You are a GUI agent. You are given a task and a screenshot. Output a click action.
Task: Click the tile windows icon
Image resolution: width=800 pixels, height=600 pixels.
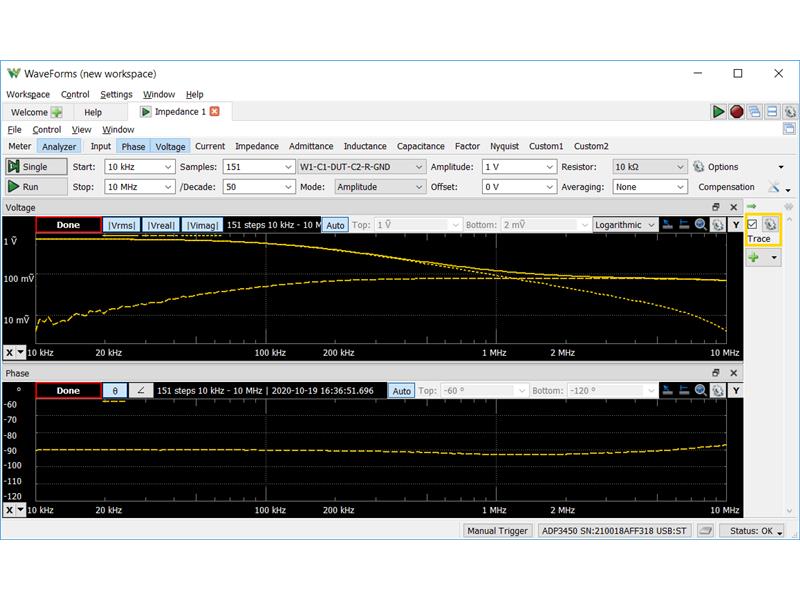(772, 112)
